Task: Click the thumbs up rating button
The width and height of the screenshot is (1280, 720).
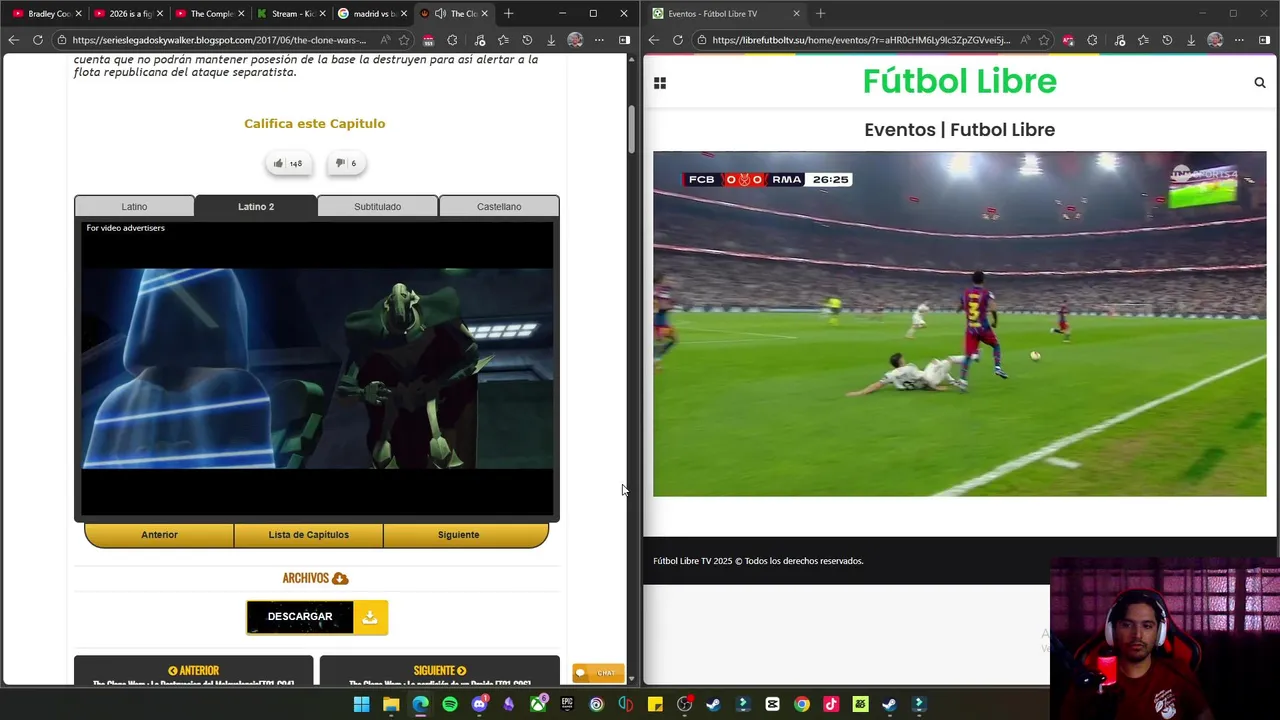Action: [288, 163]
